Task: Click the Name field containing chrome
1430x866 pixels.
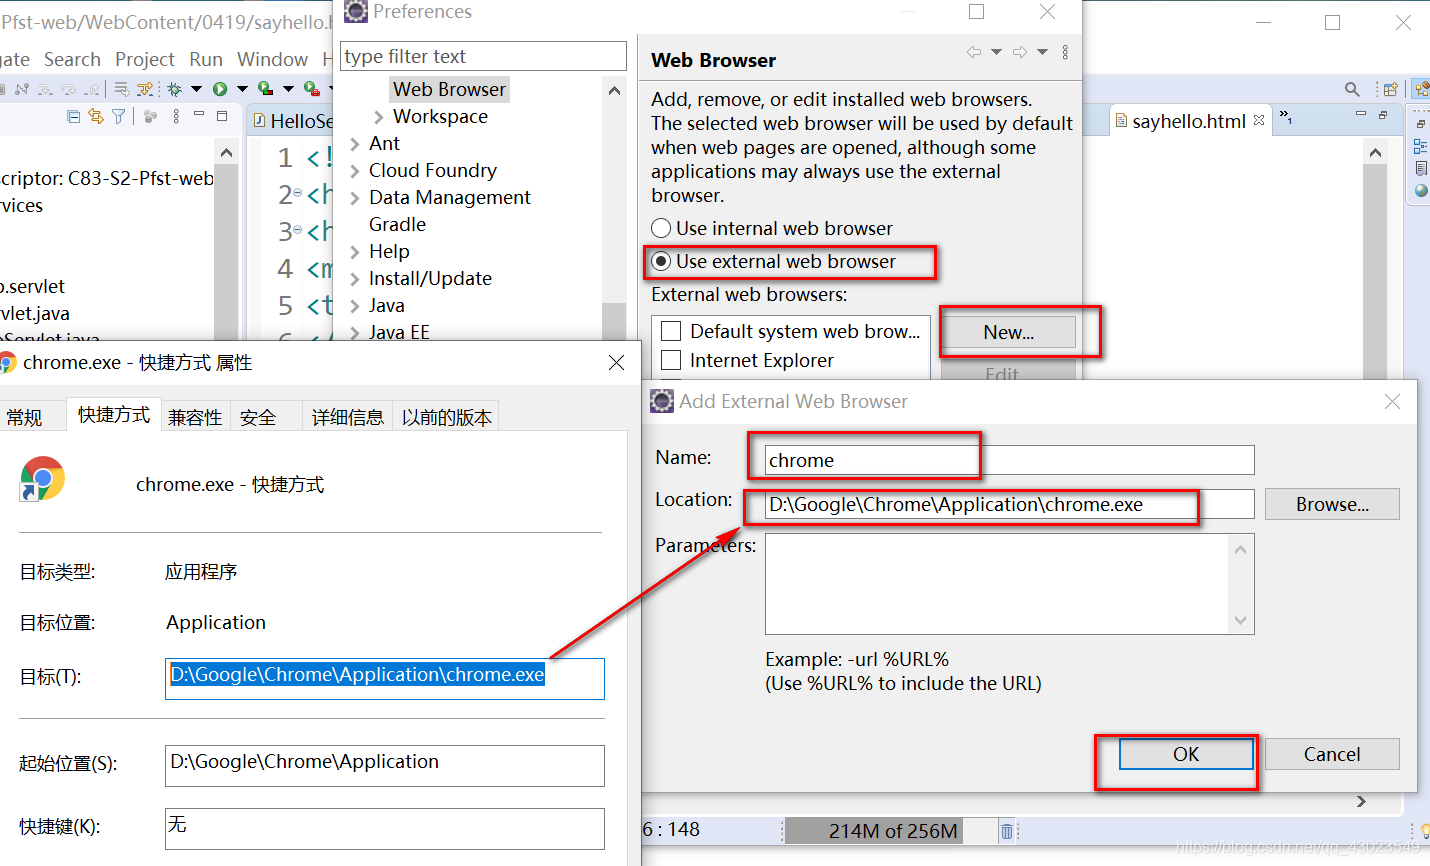Action: pyautogui.click(x=1009, y=460)
